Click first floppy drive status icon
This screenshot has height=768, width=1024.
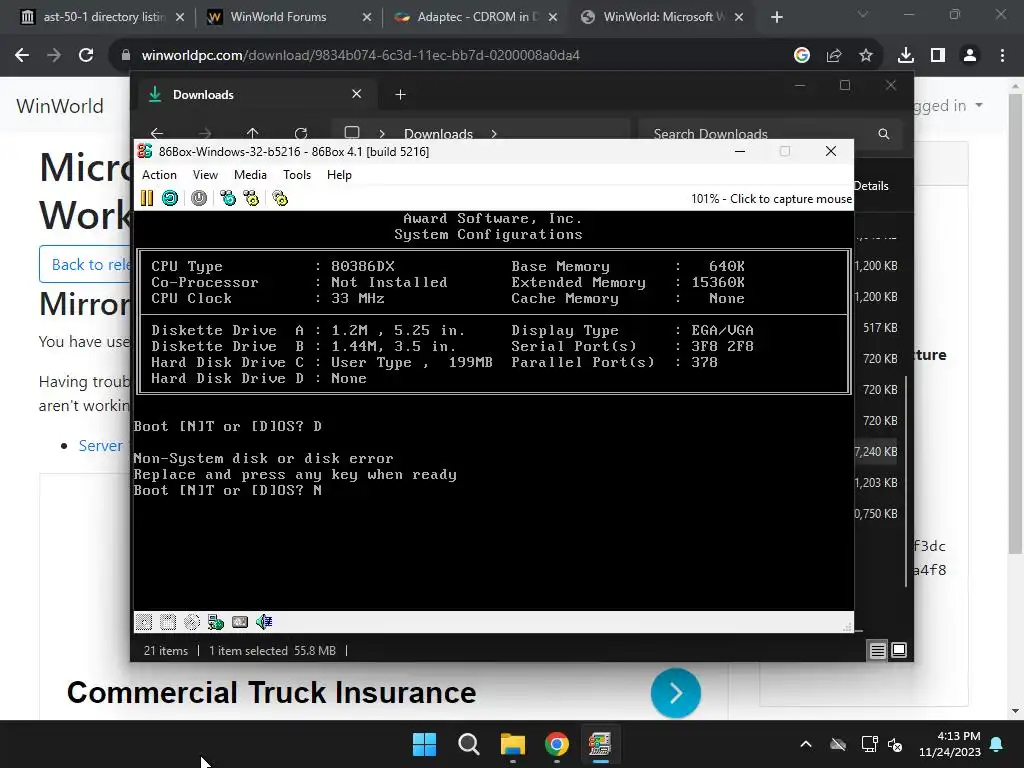pos(144,622)
